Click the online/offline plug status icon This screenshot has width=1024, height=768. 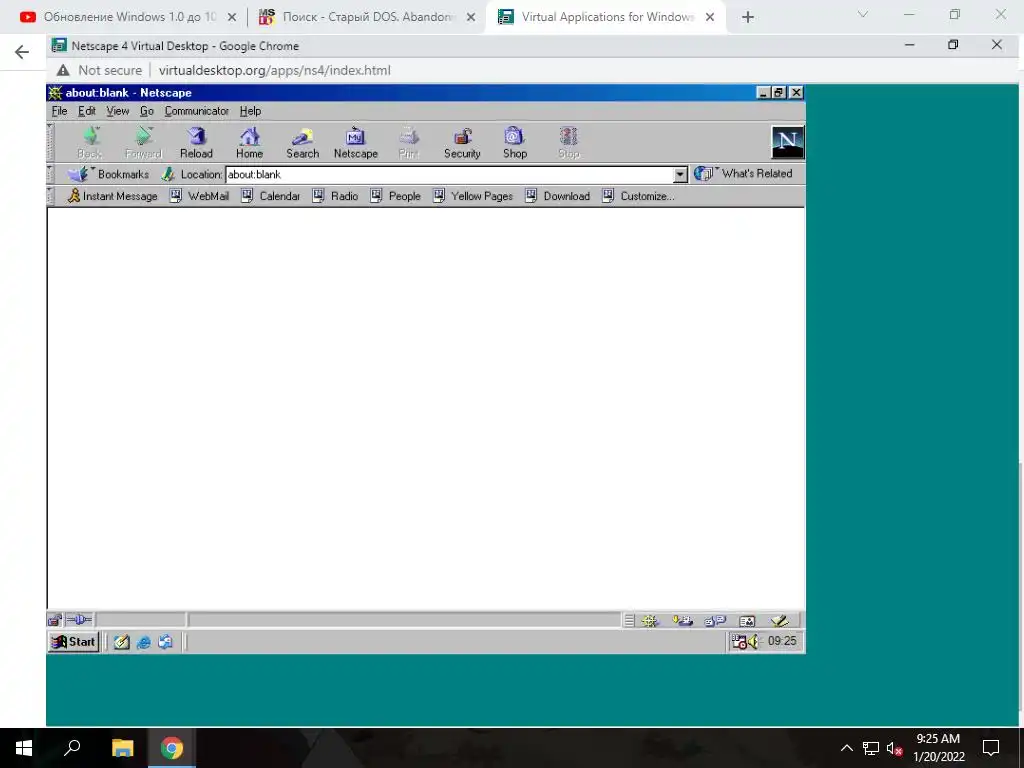[80, 620]
